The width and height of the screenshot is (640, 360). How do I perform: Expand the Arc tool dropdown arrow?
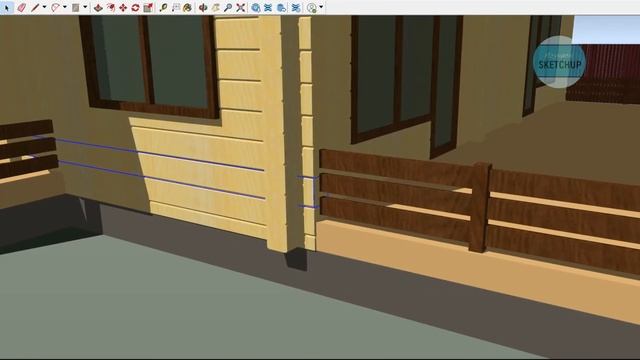coord(65,7)
